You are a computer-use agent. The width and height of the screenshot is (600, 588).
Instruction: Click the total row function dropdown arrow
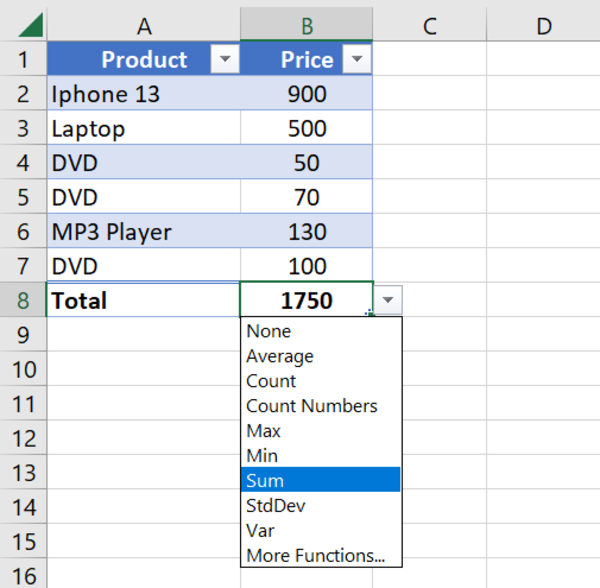(x=388, y=300)
